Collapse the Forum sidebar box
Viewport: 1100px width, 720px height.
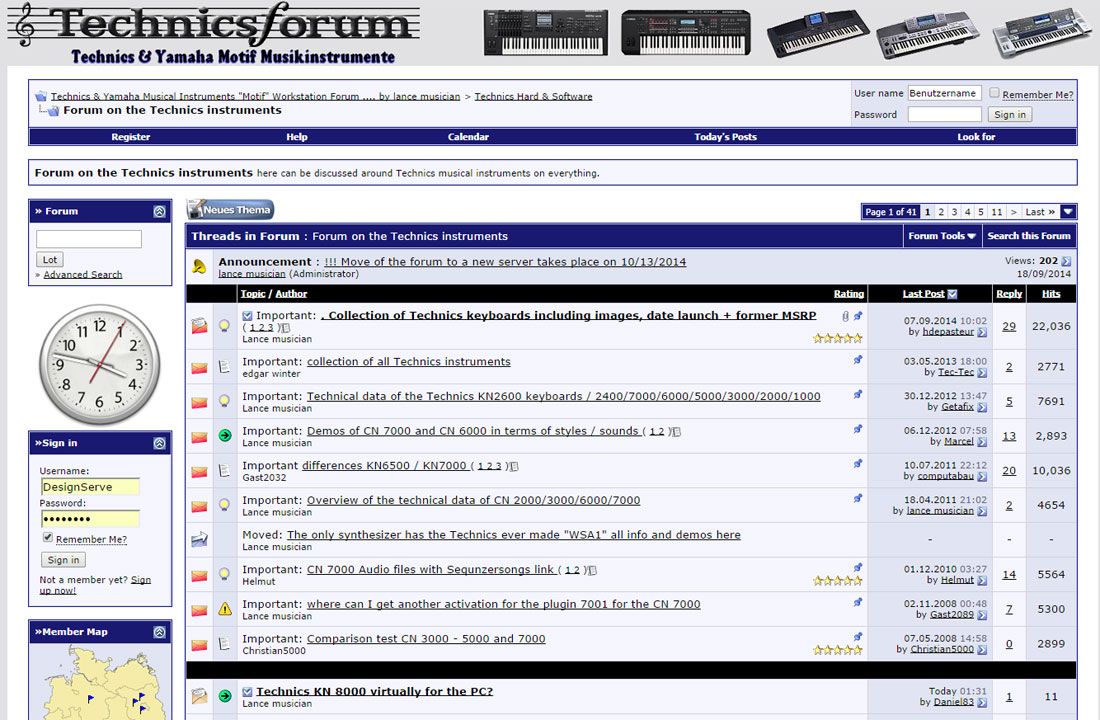pos(159,212)
